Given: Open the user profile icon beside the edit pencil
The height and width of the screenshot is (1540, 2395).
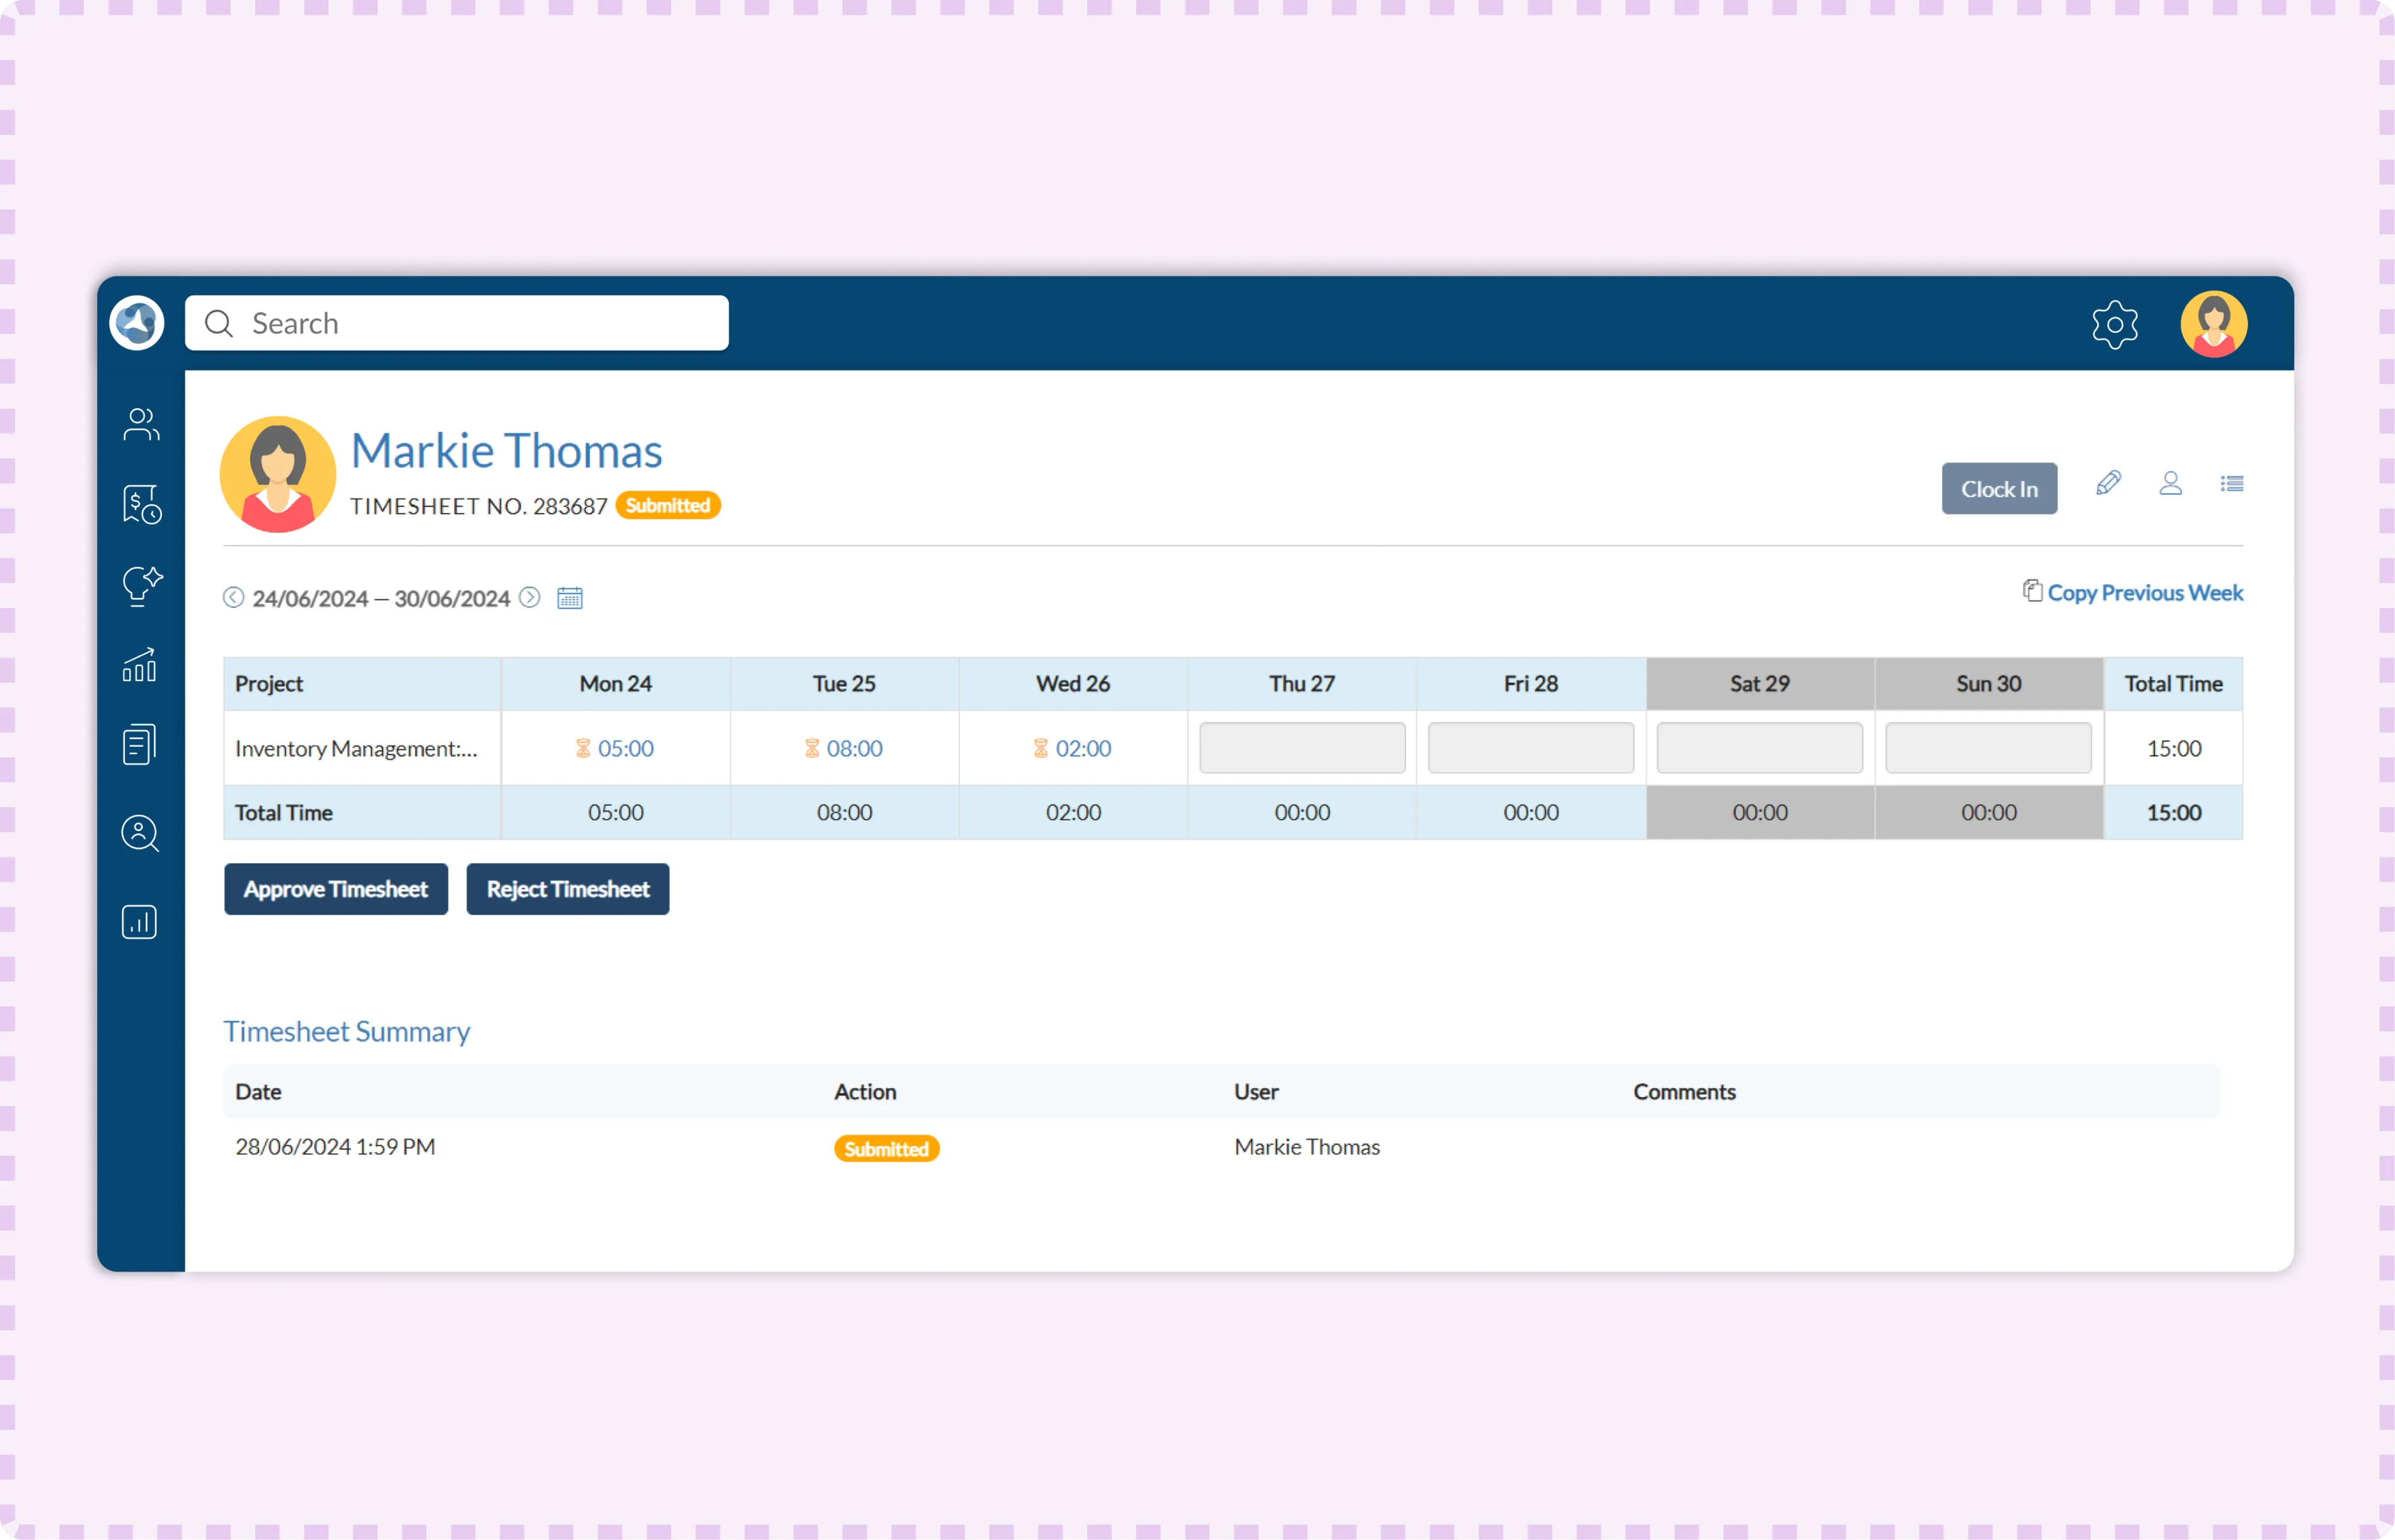Looking at the screenshot, I should (2171, 484).
